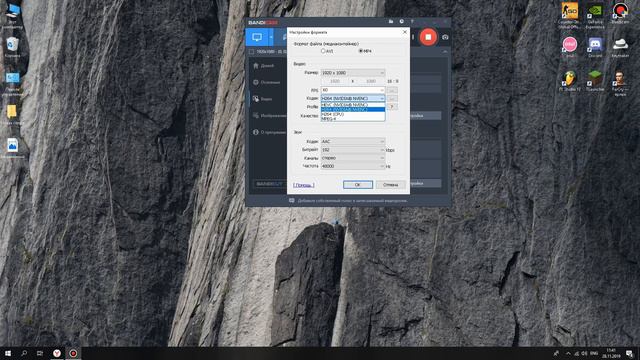Viewport: 640px width, 360px height.
Task: Show hidden tray icons with up arrow
Action: pos(568,353)
